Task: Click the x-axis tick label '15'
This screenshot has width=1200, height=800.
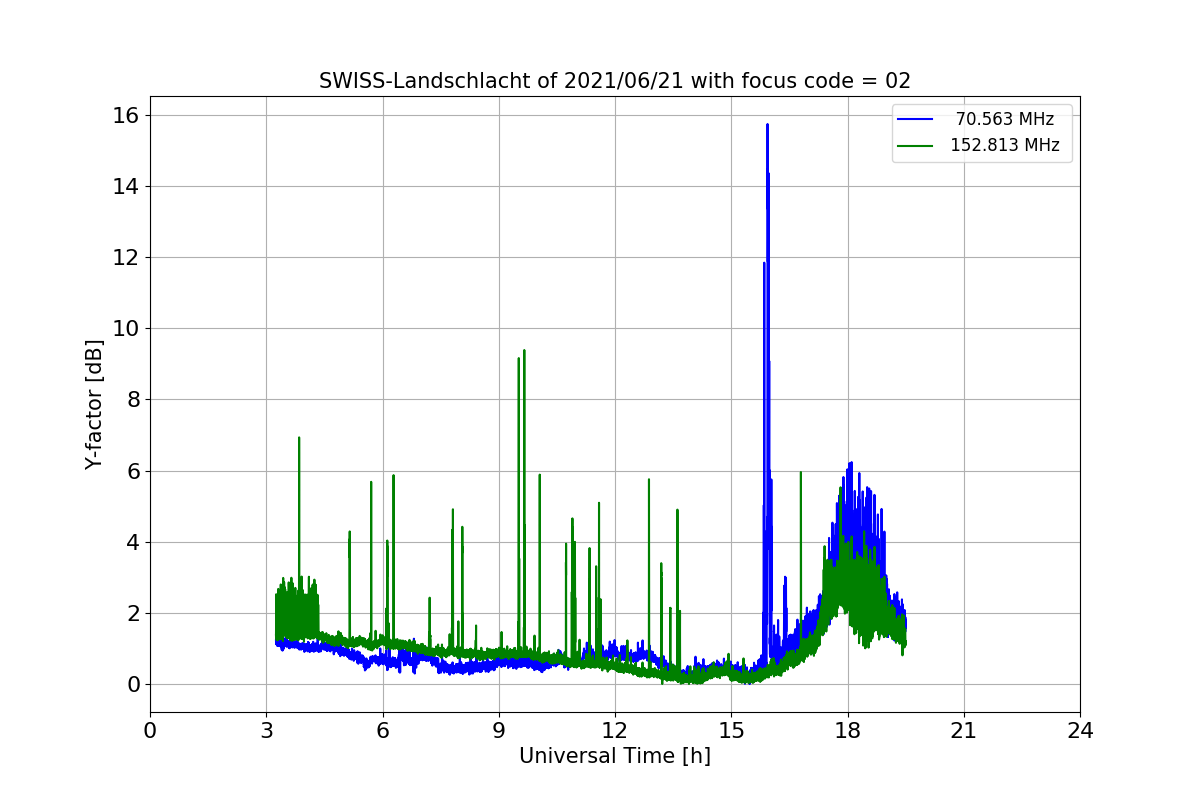Action: click(x=731, y=730)
